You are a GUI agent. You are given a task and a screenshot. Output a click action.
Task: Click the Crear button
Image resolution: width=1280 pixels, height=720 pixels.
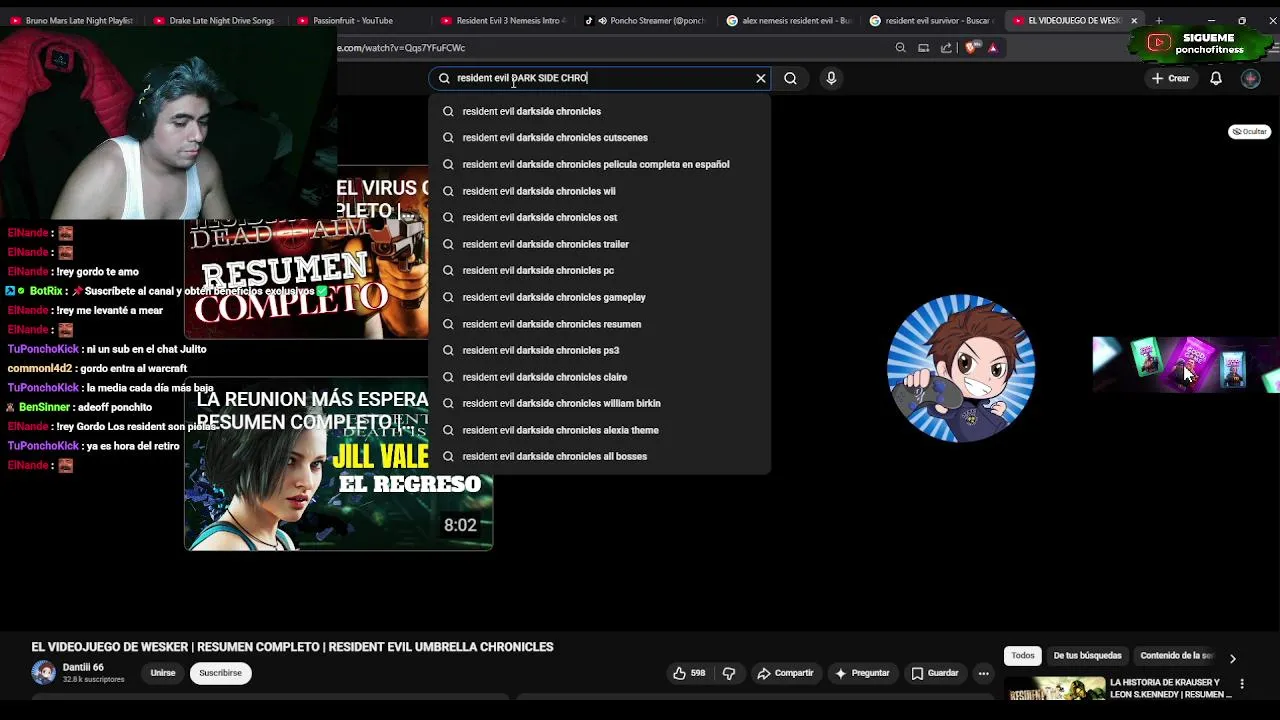pyautogui.click(x=1170, y=78)
